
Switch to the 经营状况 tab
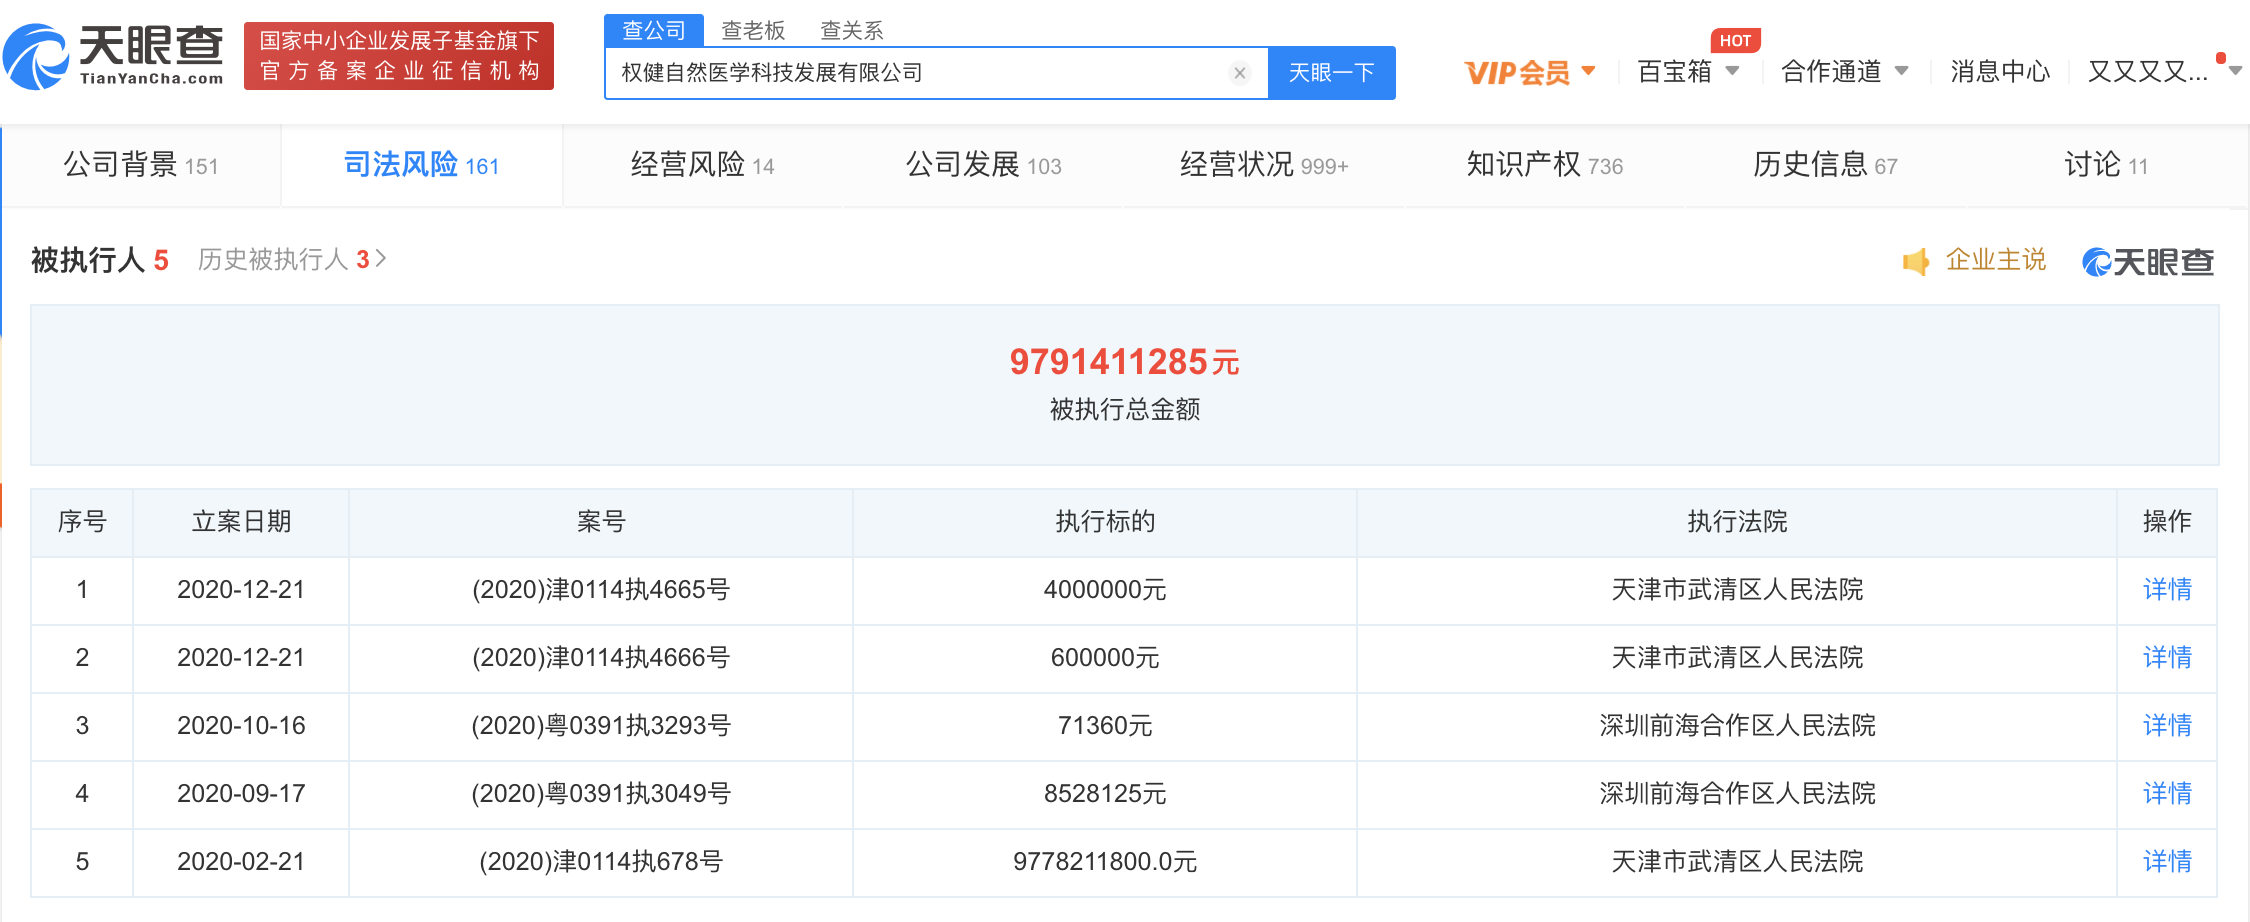[1264, 165]
